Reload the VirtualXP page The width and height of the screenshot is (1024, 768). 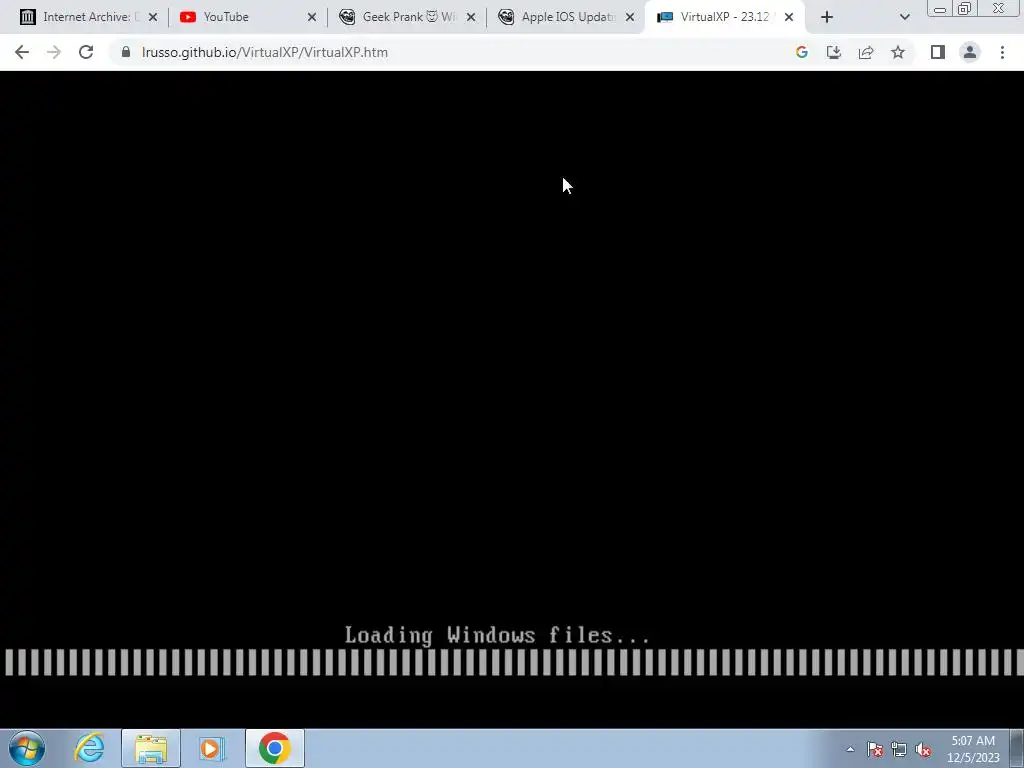86,52
